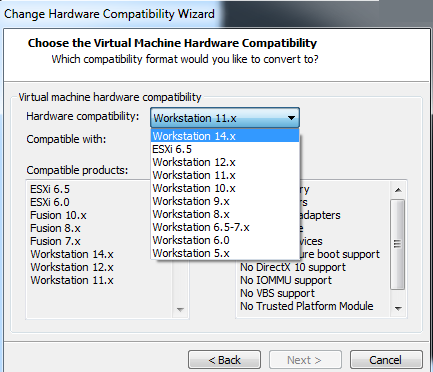Click compatible products list scroll down arrow
Viewport: 433px width, 372px height.
(180, 309)
